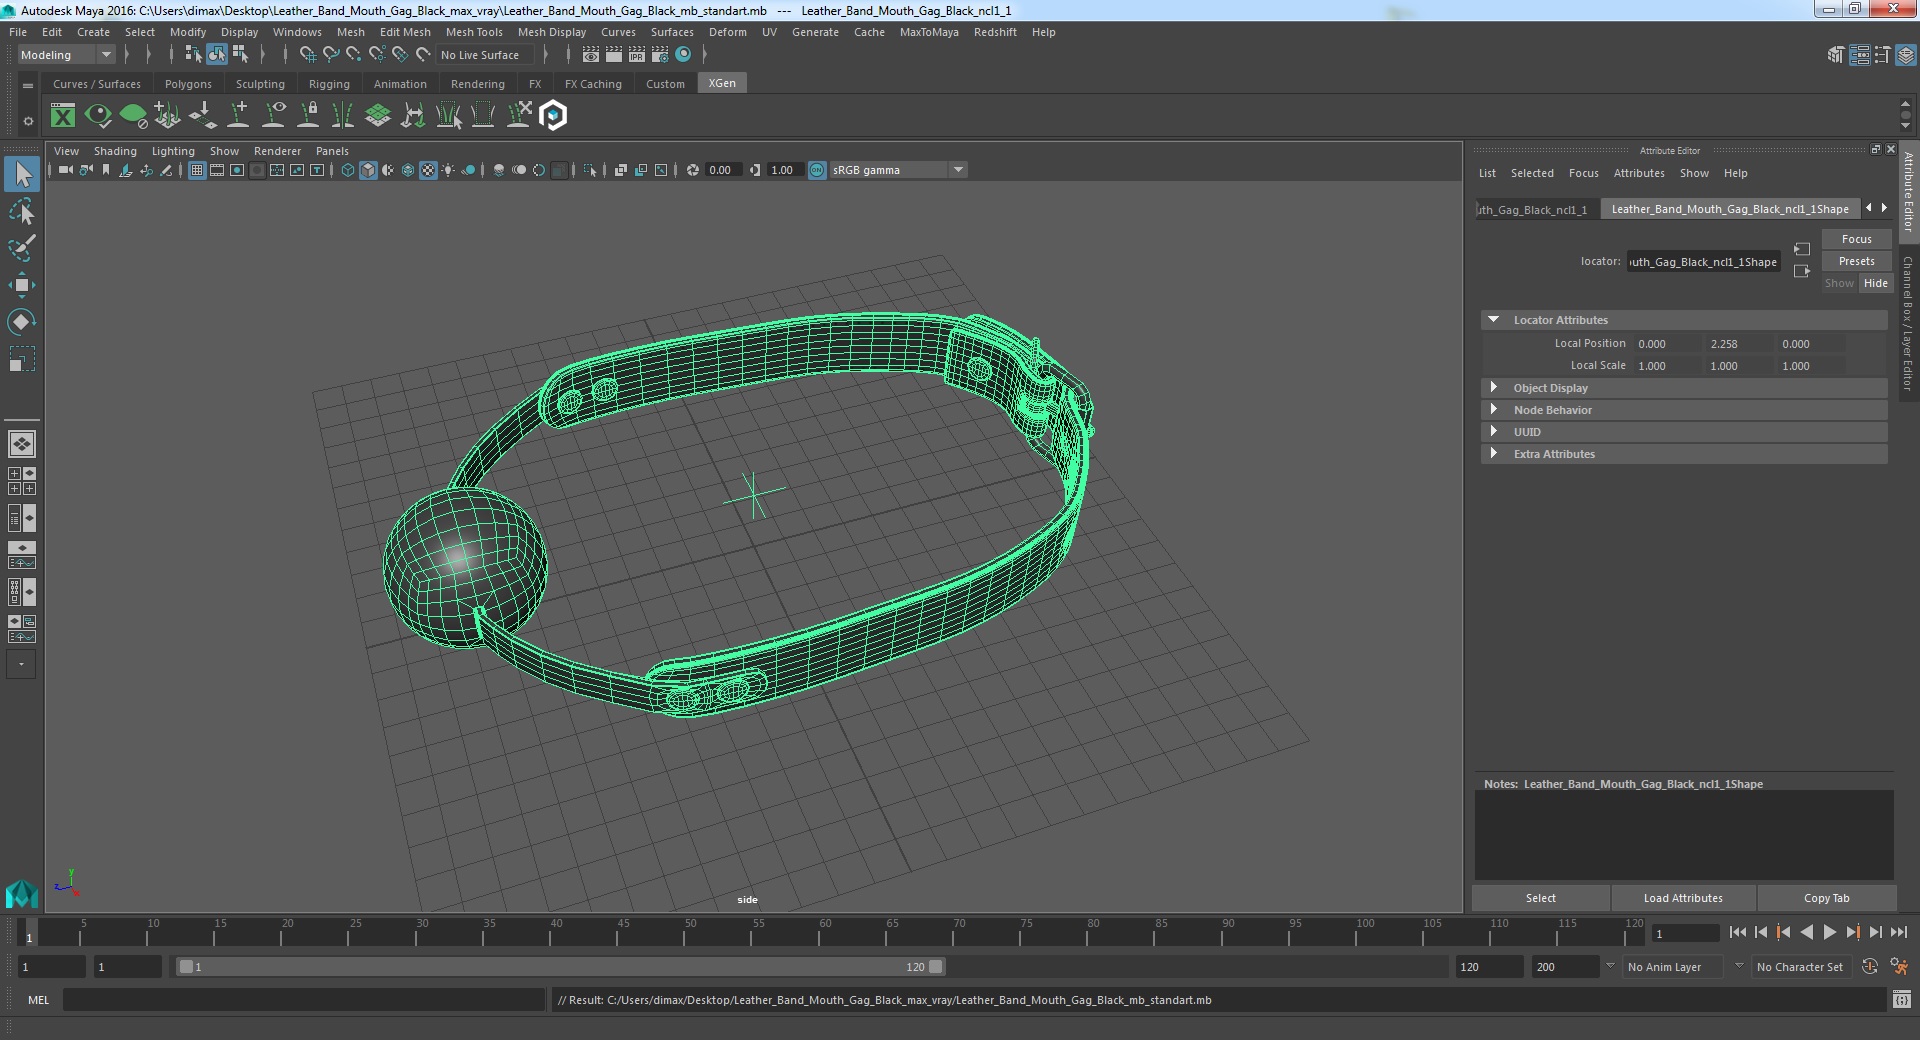
Task: Pick the Rotate tool in toolbox
Action: pos(21,322)
